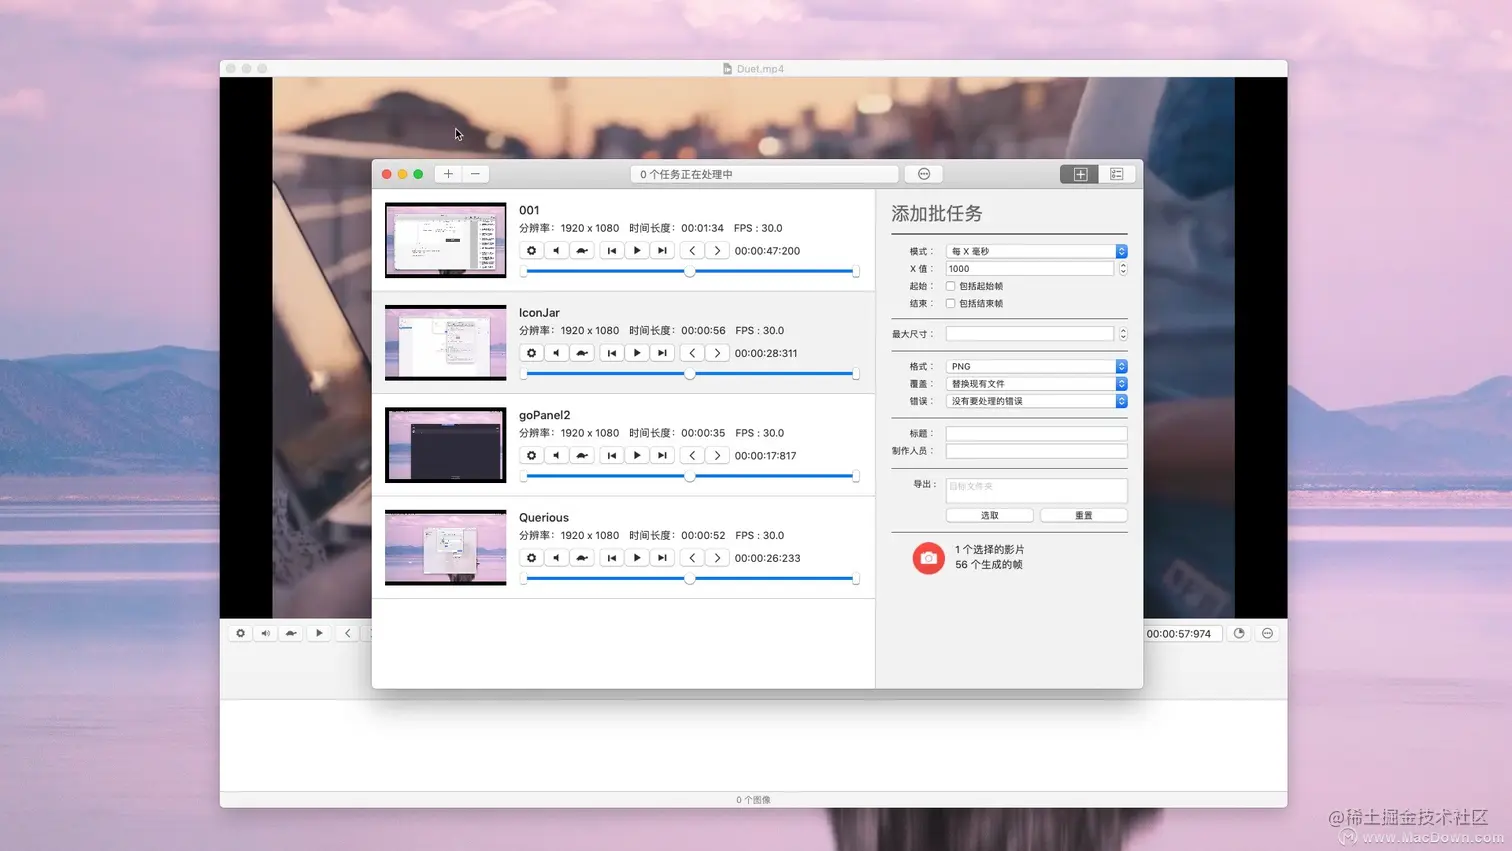This screenshot has width=1512, height=851.
Task: Mute audio on the goPanel2 row
Action: pos(556,455)
